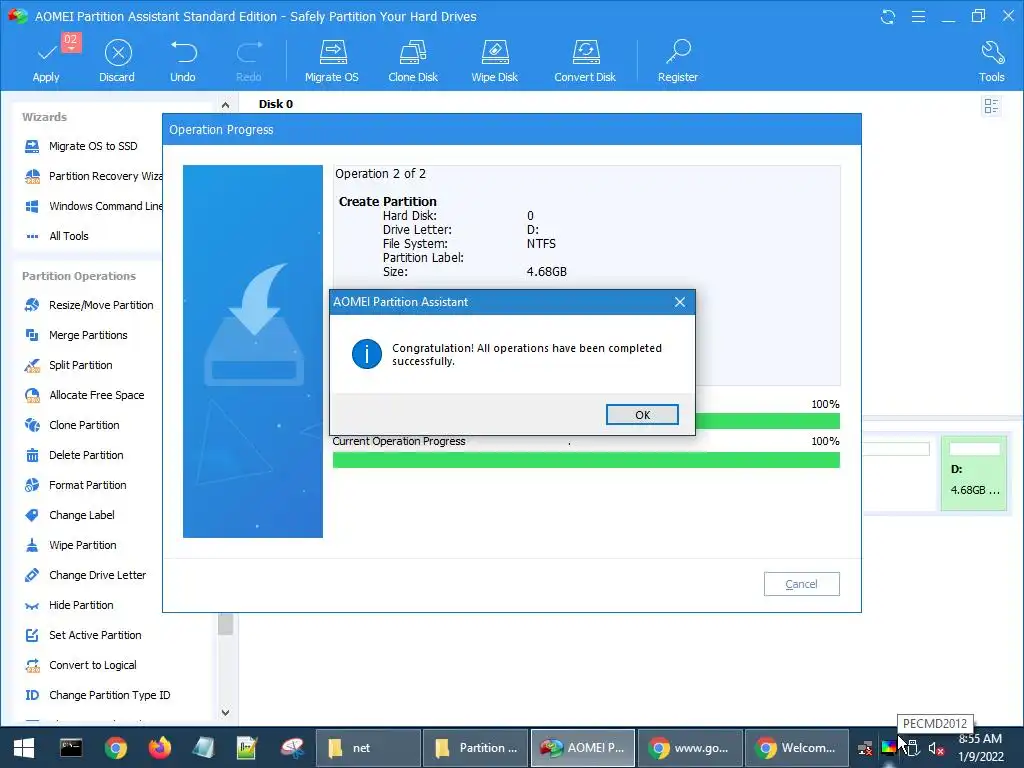Click the Discard toolbar icon
The height and width of the screenshot is (768, 1024).
(118, 53)
